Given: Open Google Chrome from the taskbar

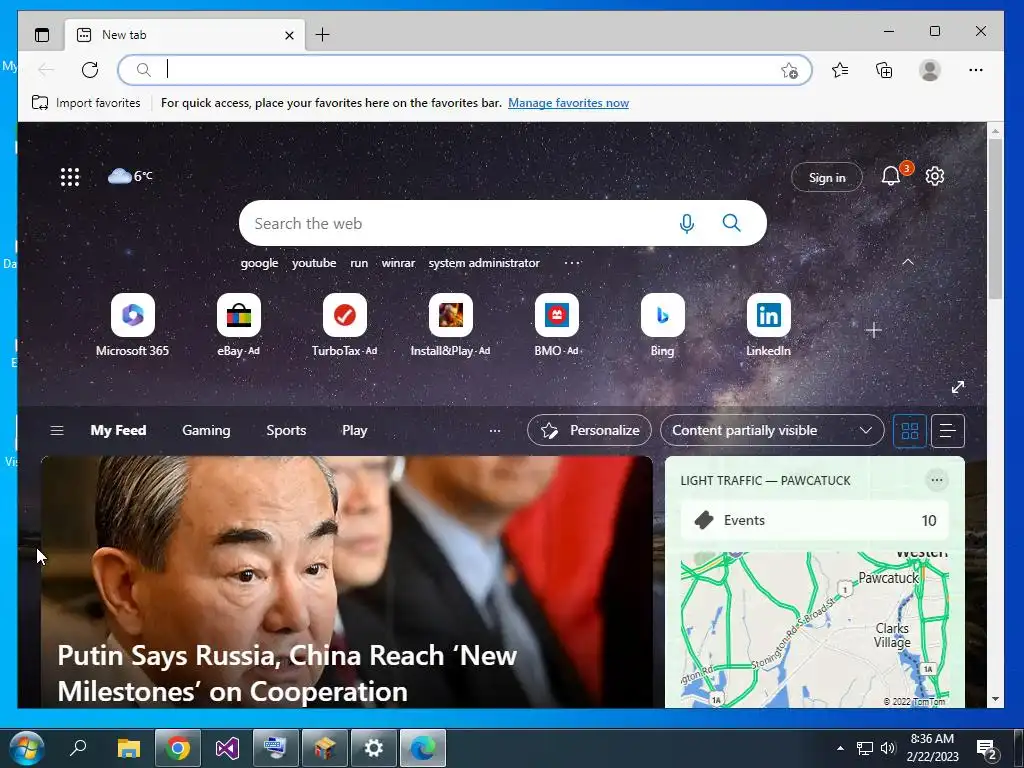Looking at the screenshot, I should click(x=178, y=748).
